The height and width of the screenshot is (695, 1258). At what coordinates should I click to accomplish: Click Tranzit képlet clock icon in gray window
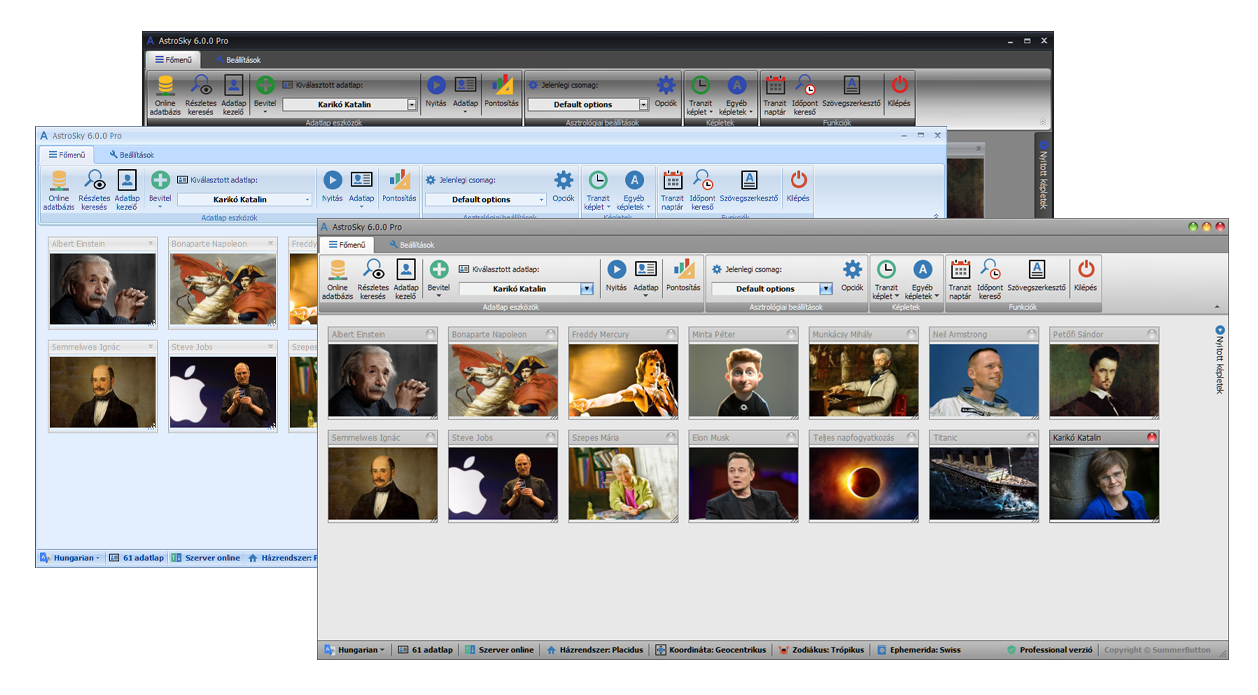pos(886,269)
